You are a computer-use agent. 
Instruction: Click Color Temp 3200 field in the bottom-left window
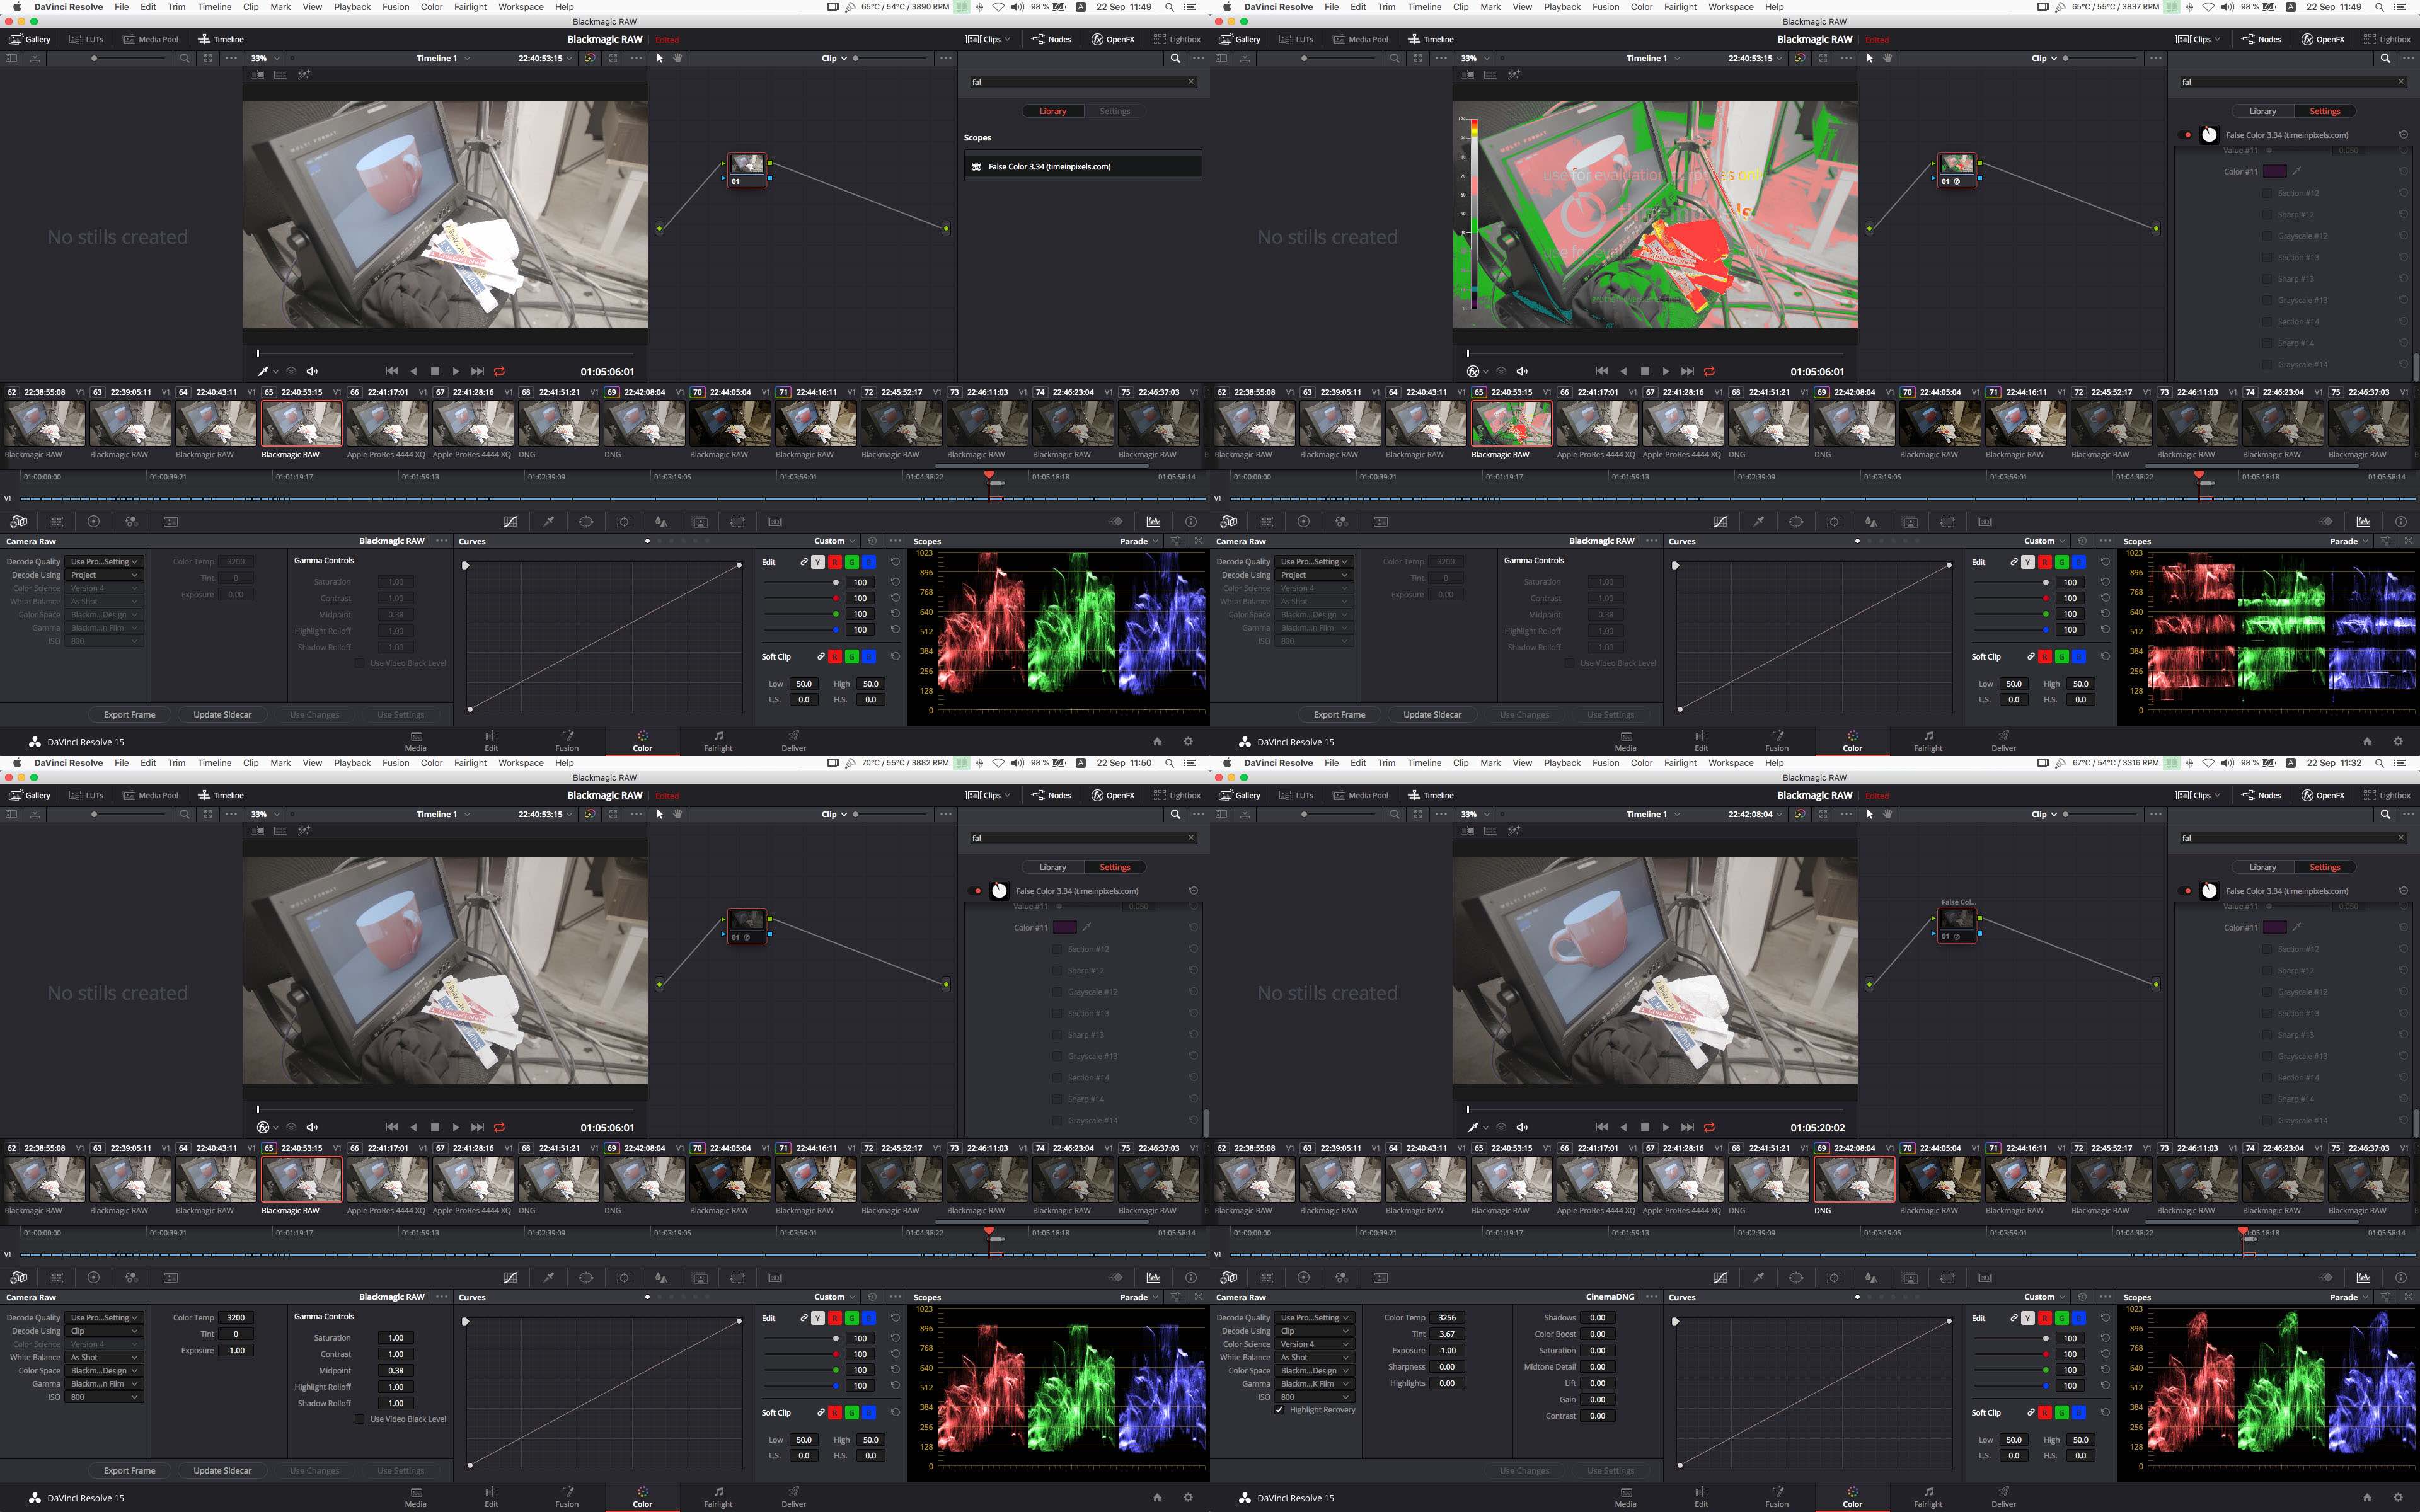236,1318
